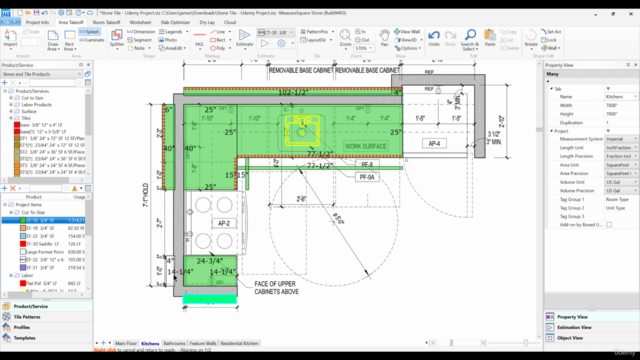
Task: Zoom In on the drawing
Action: (360, 31)
